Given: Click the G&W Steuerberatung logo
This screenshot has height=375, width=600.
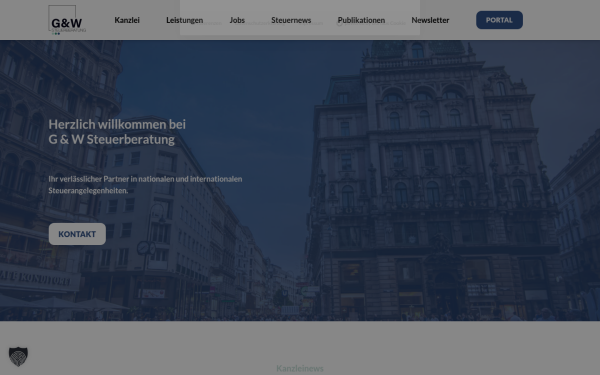Looking at the screenshot, I should pyautogui.click(x=67, y=20).
